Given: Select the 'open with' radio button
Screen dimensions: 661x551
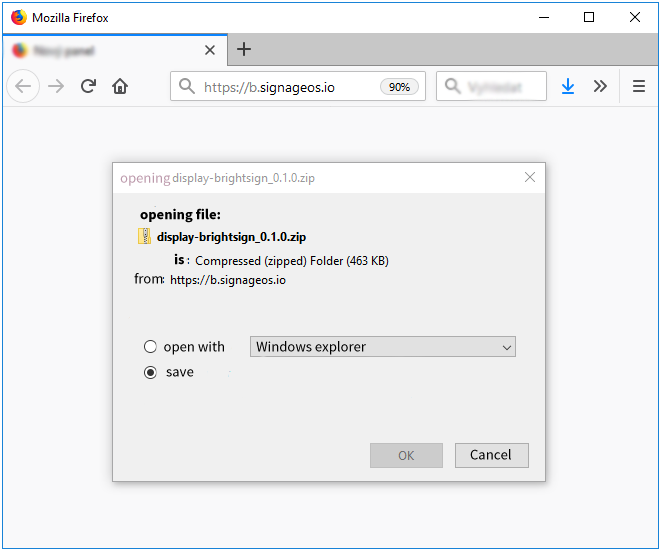Looking at the screenshot, I should [150, 347].
